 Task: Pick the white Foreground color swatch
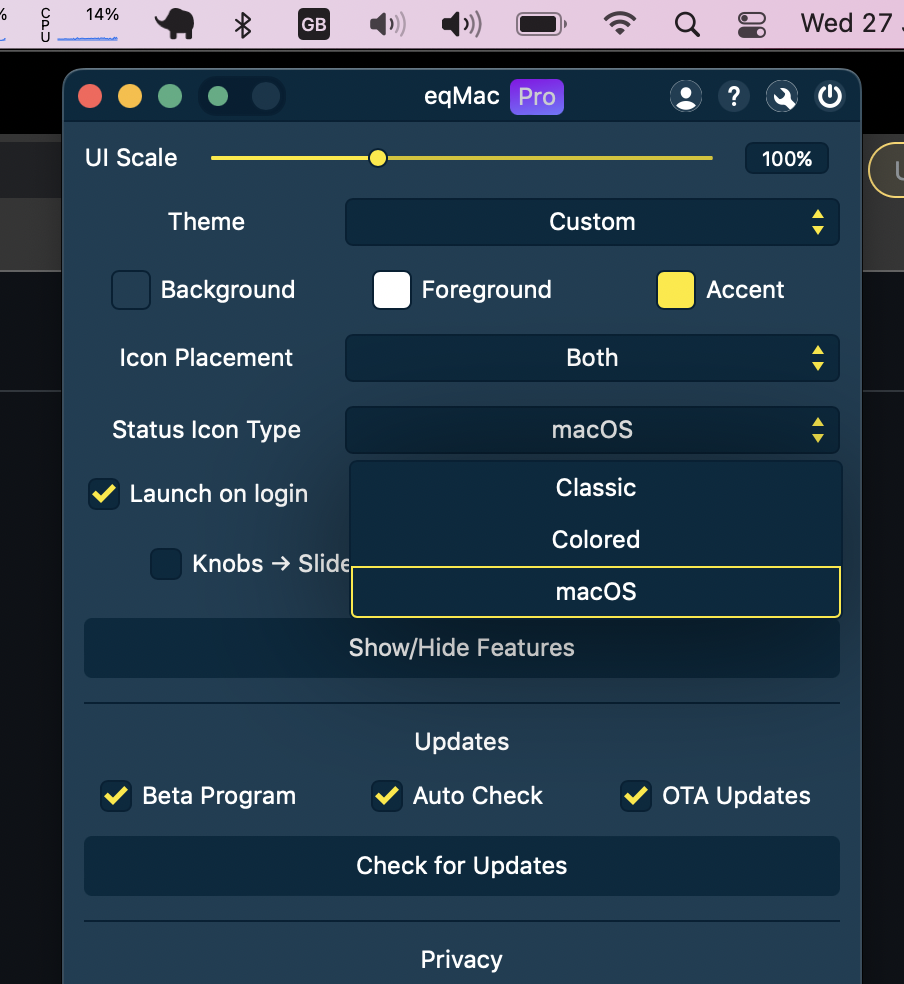click(392, 290)
